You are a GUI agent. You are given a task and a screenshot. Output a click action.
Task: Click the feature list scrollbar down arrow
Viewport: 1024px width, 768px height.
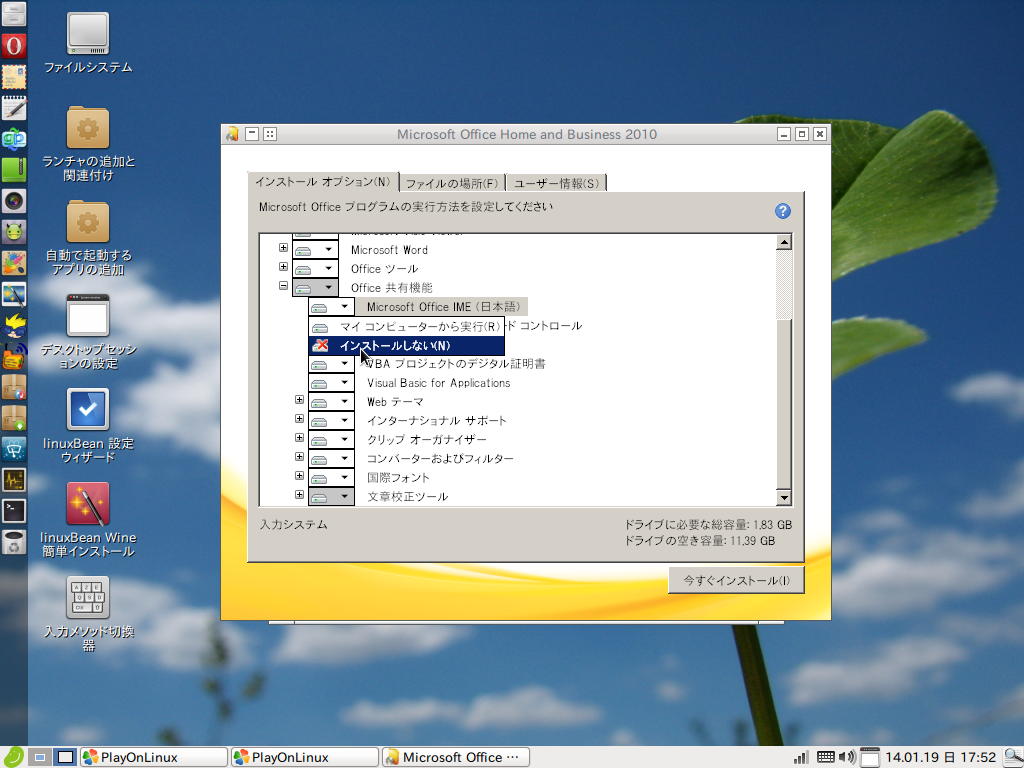784,498
